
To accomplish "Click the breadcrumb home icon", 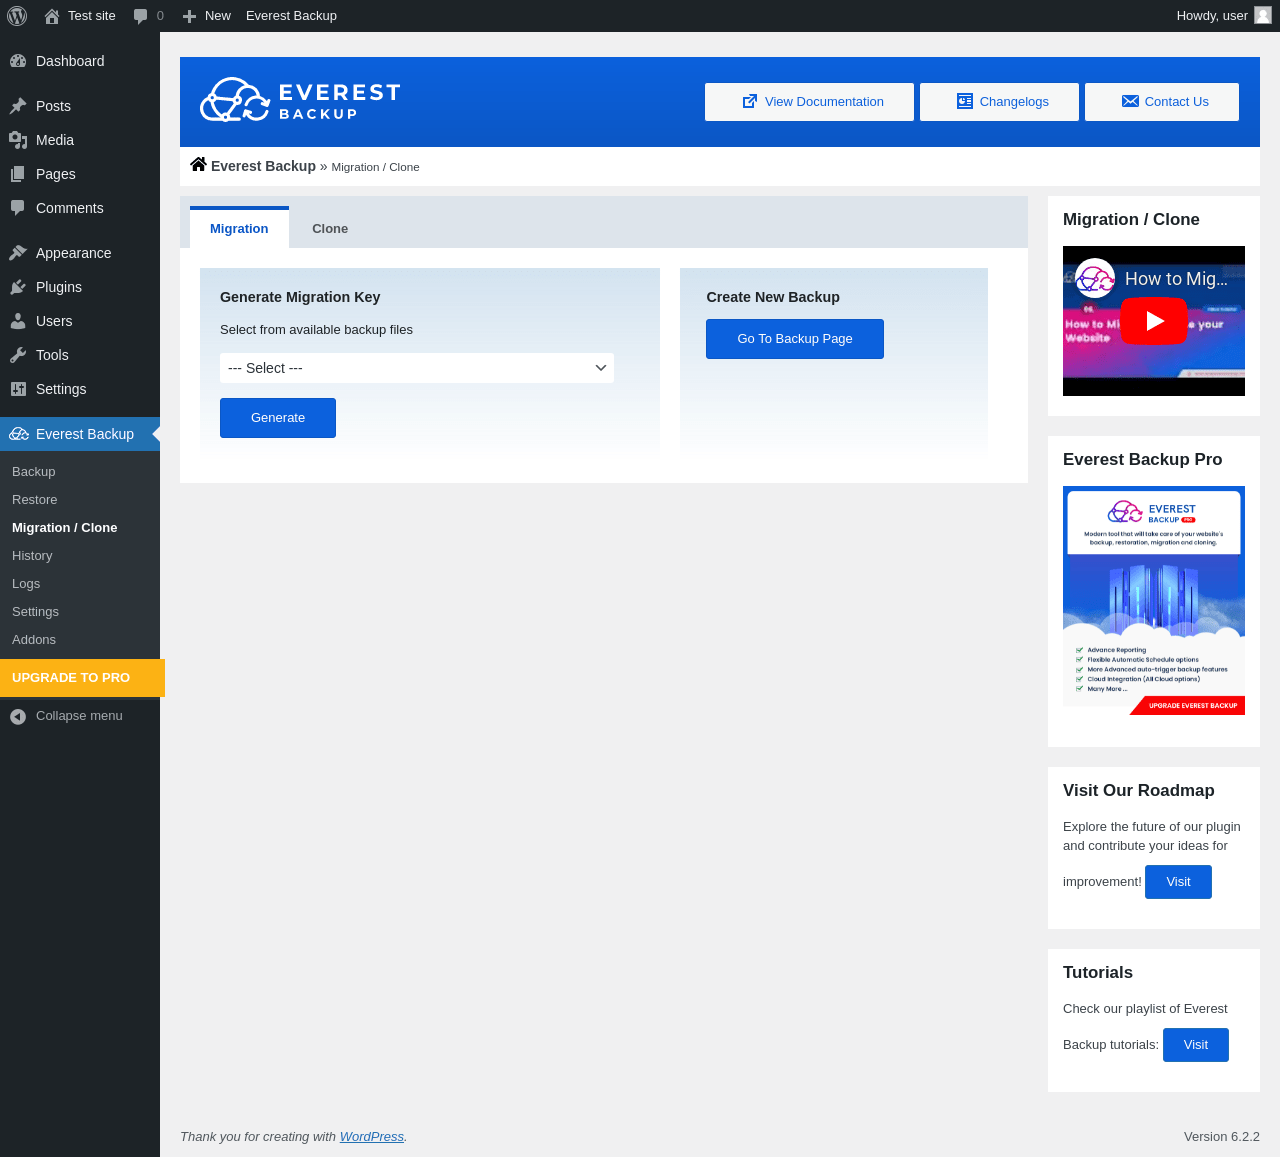I will pyautogui.click(x=198, y=165).
